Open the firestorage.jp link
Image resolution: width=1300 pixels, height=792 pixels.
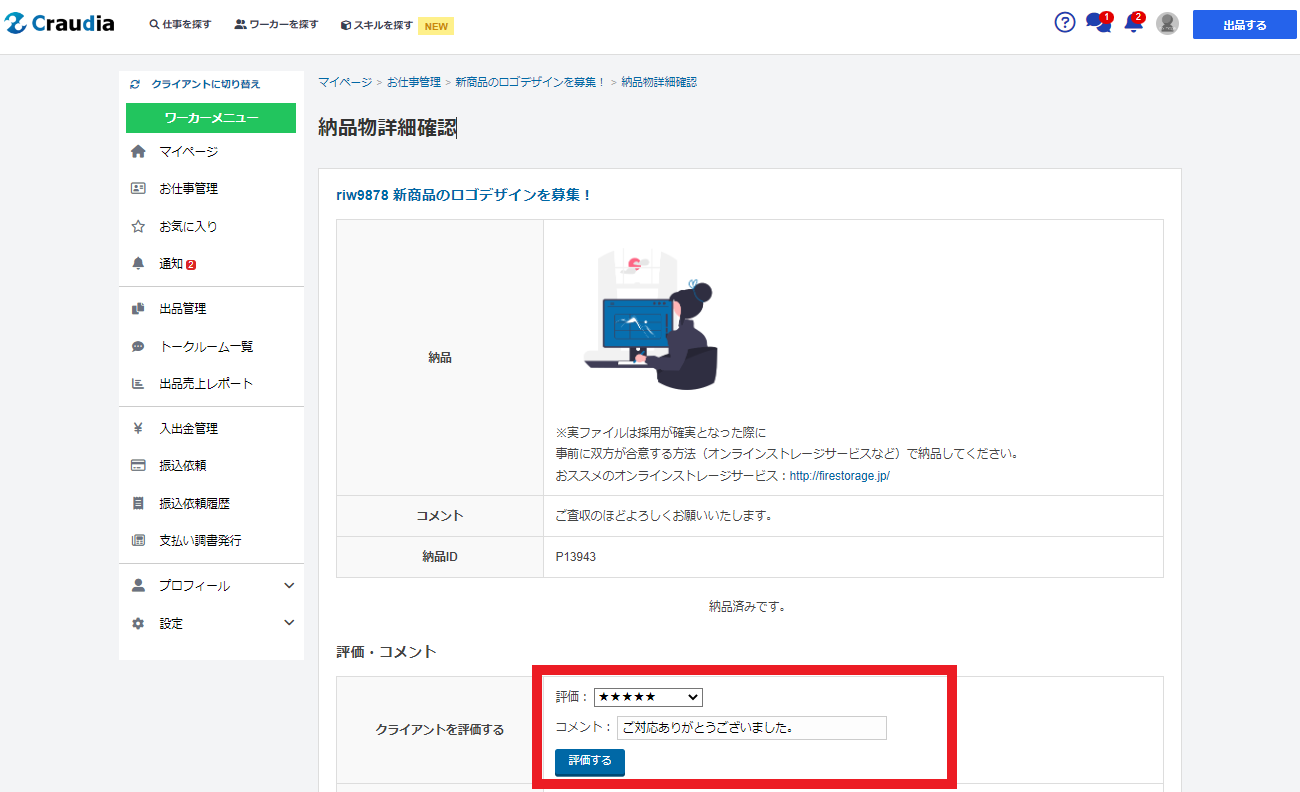pyautogui.click(x=839, y=476)
